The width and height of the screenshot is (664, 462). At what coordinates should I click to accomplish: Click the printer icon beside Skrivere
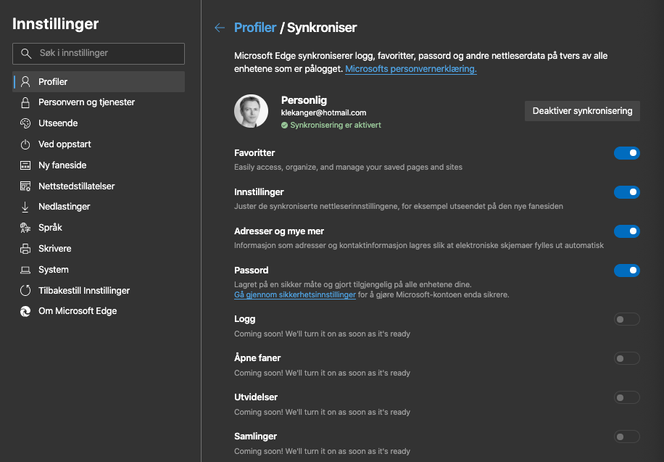25,249
